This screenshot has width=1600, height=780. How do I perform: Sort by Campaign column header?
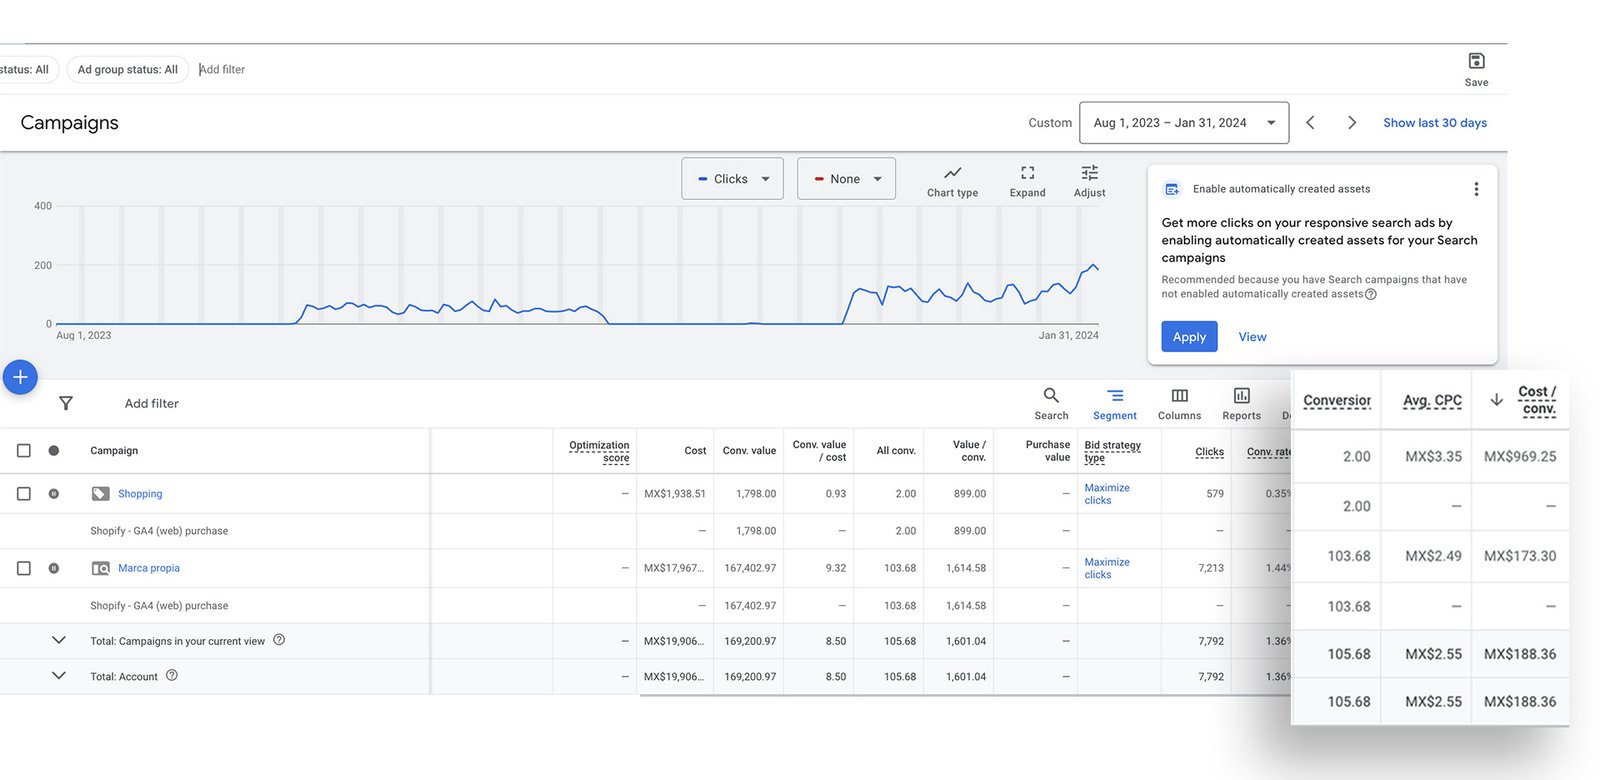114,451
